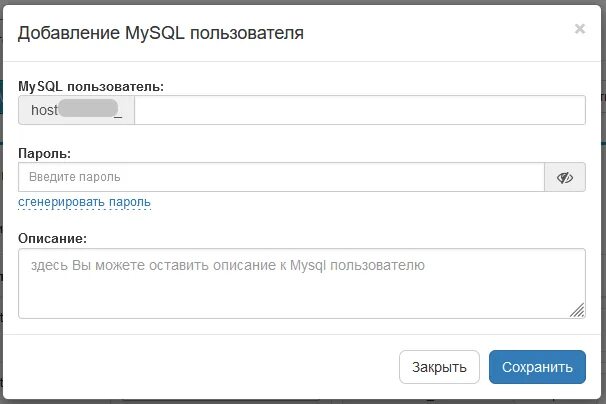Click into the description text area
Screen dimensions: 606x404
[x=300, y=283]
